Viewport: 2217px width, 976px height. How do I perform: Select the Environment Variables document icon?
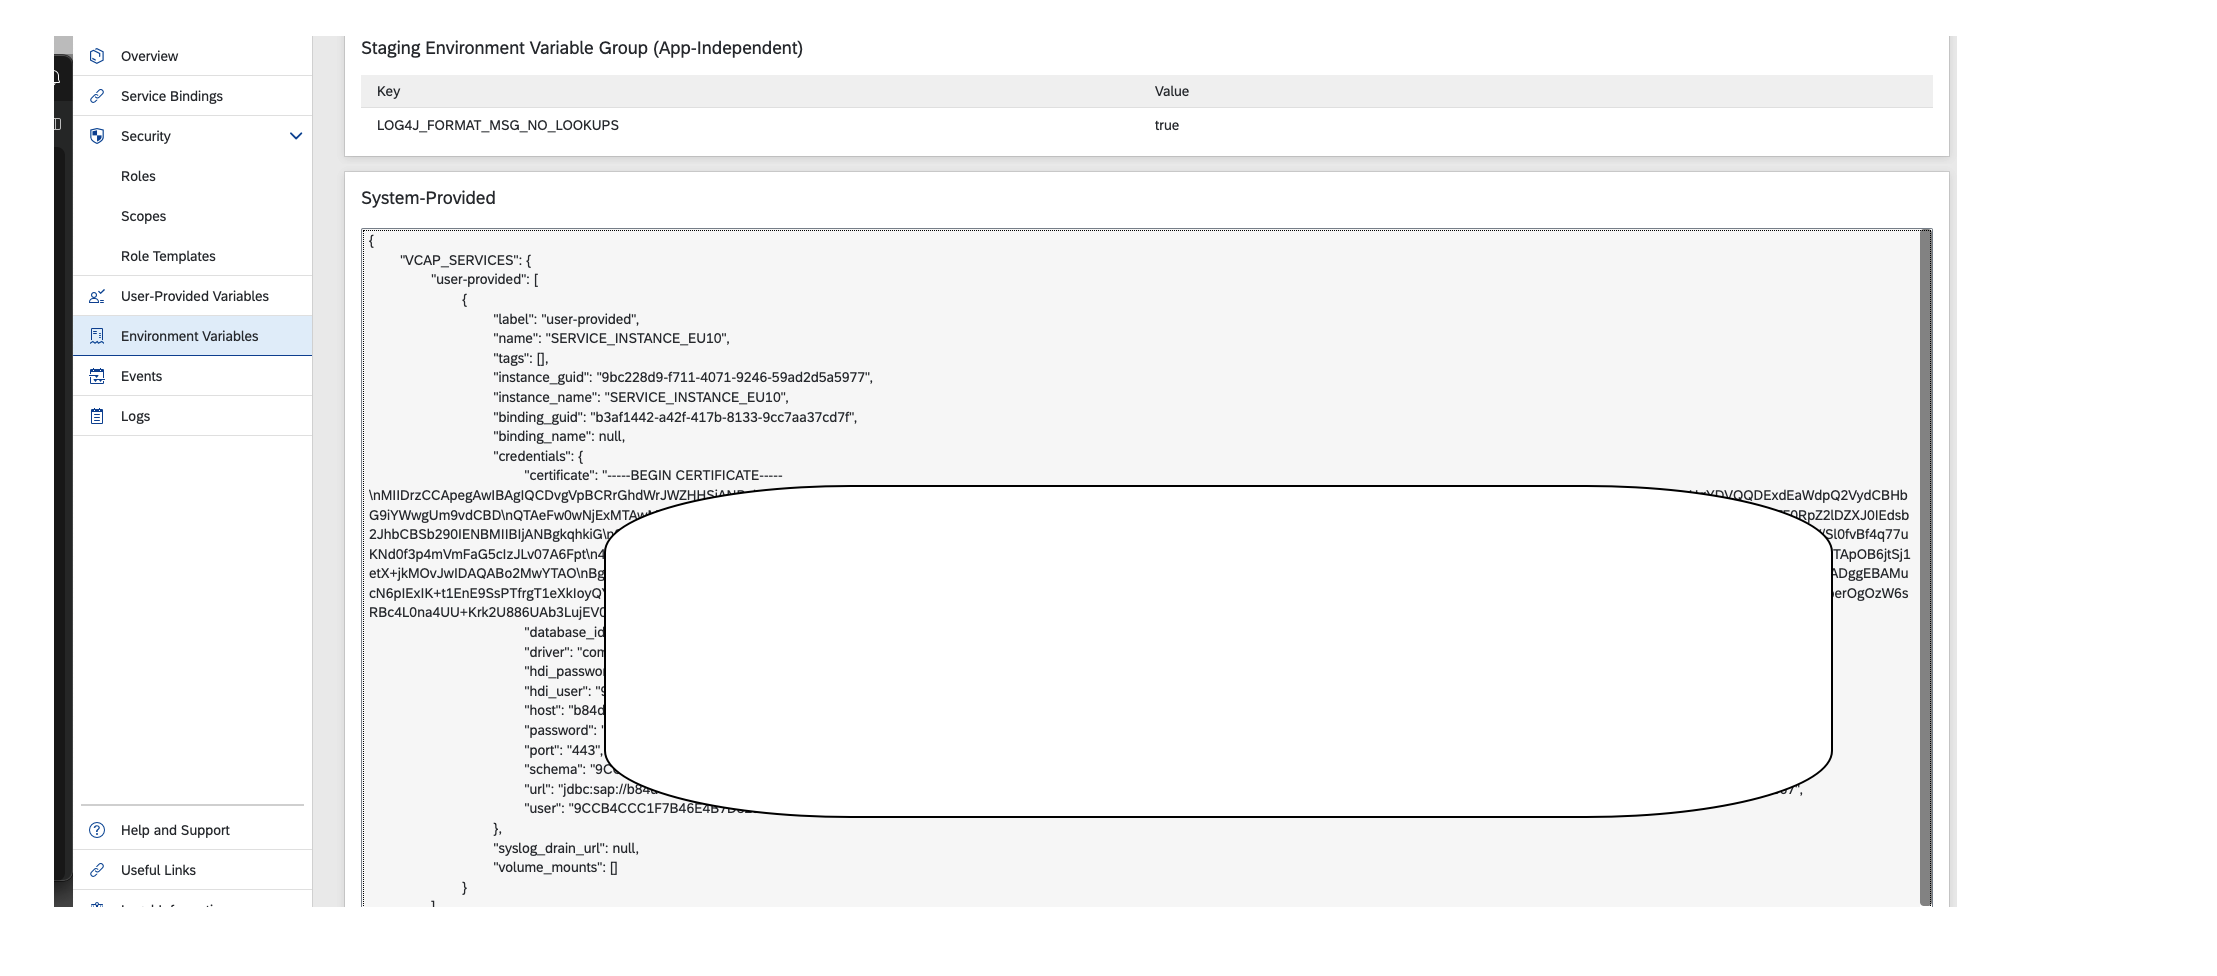[x=97, y=336]
